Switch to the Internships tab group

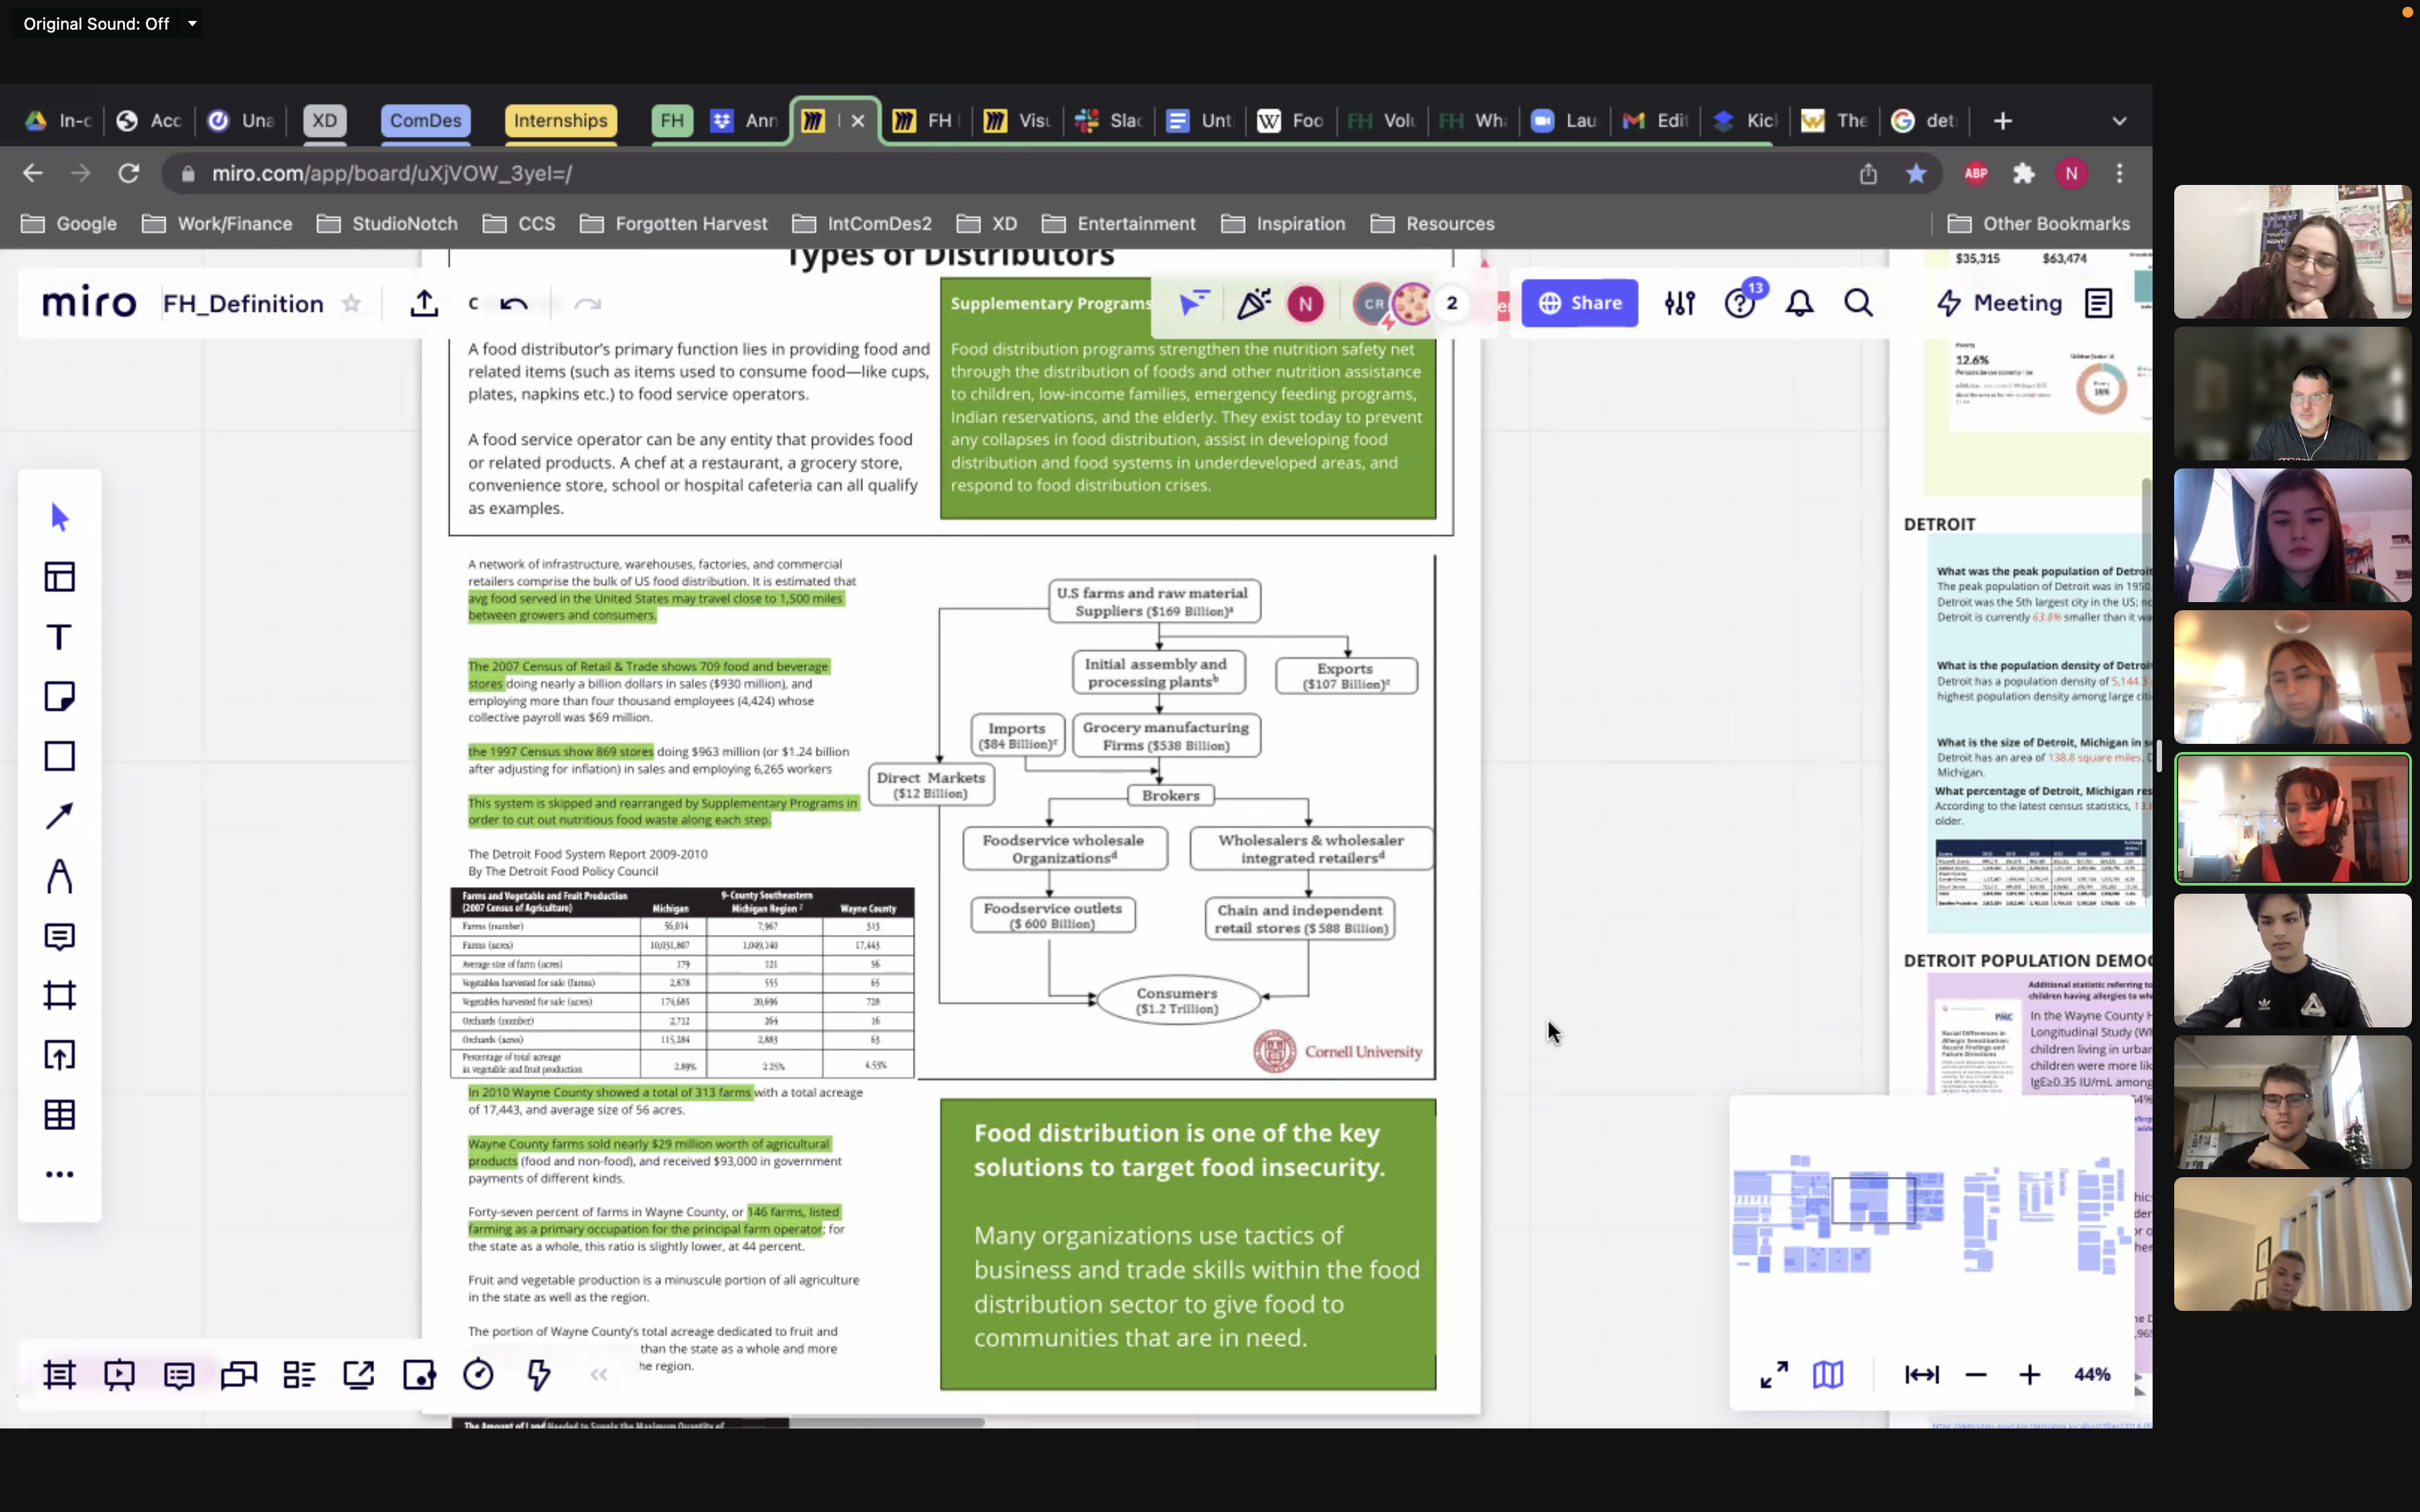coord(560,121)
